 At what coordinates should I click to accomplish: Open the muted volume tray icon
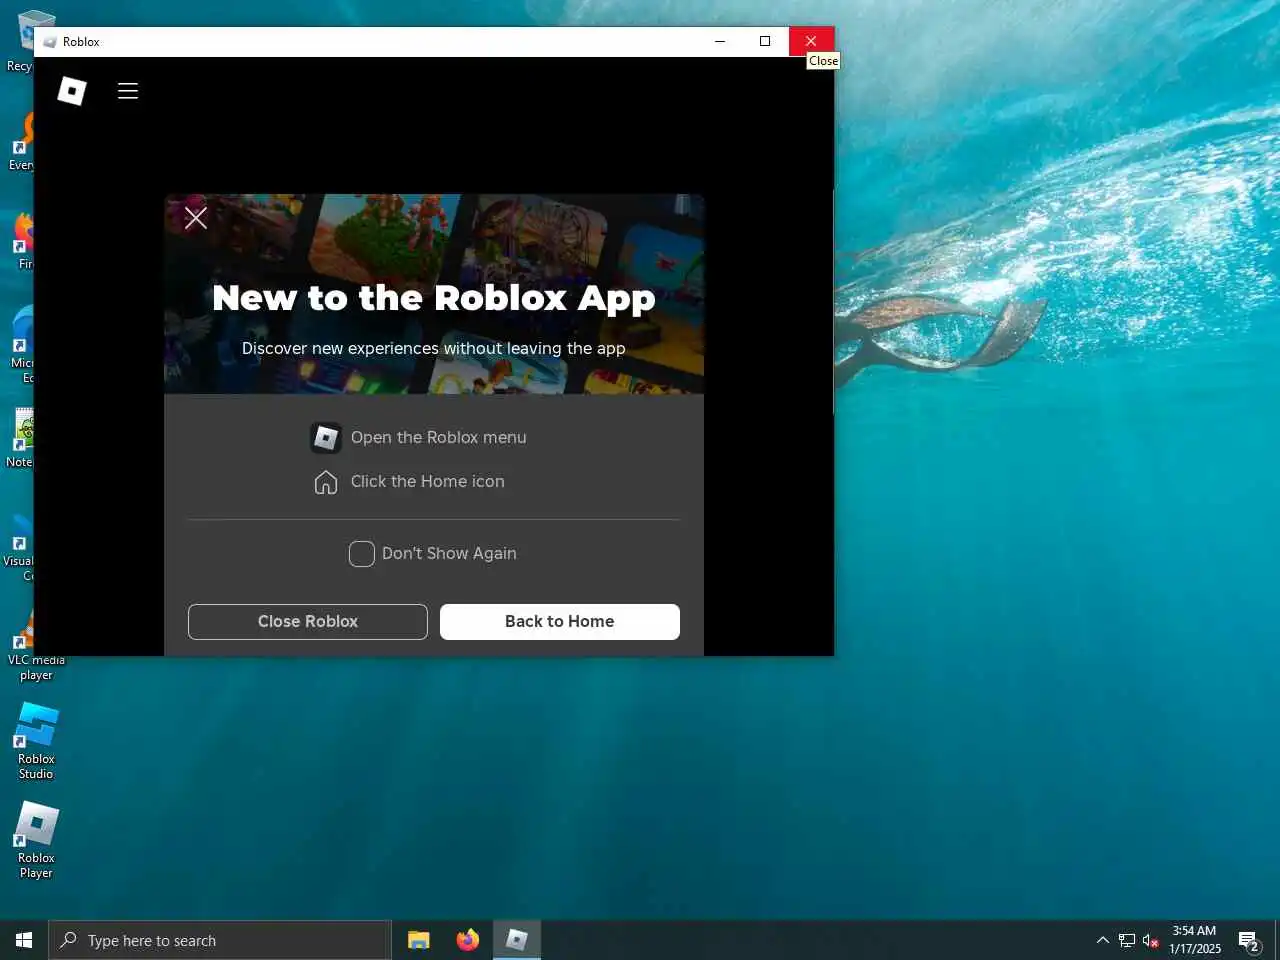(1150, 940)
